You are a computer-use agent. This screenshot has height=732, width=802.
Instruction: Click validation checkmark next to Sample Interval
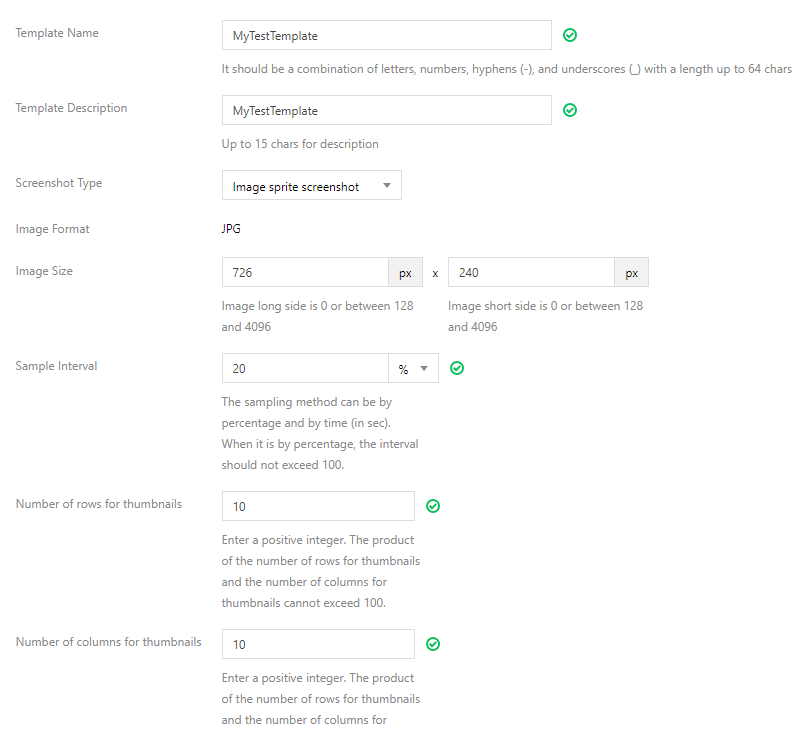(457, 368)
